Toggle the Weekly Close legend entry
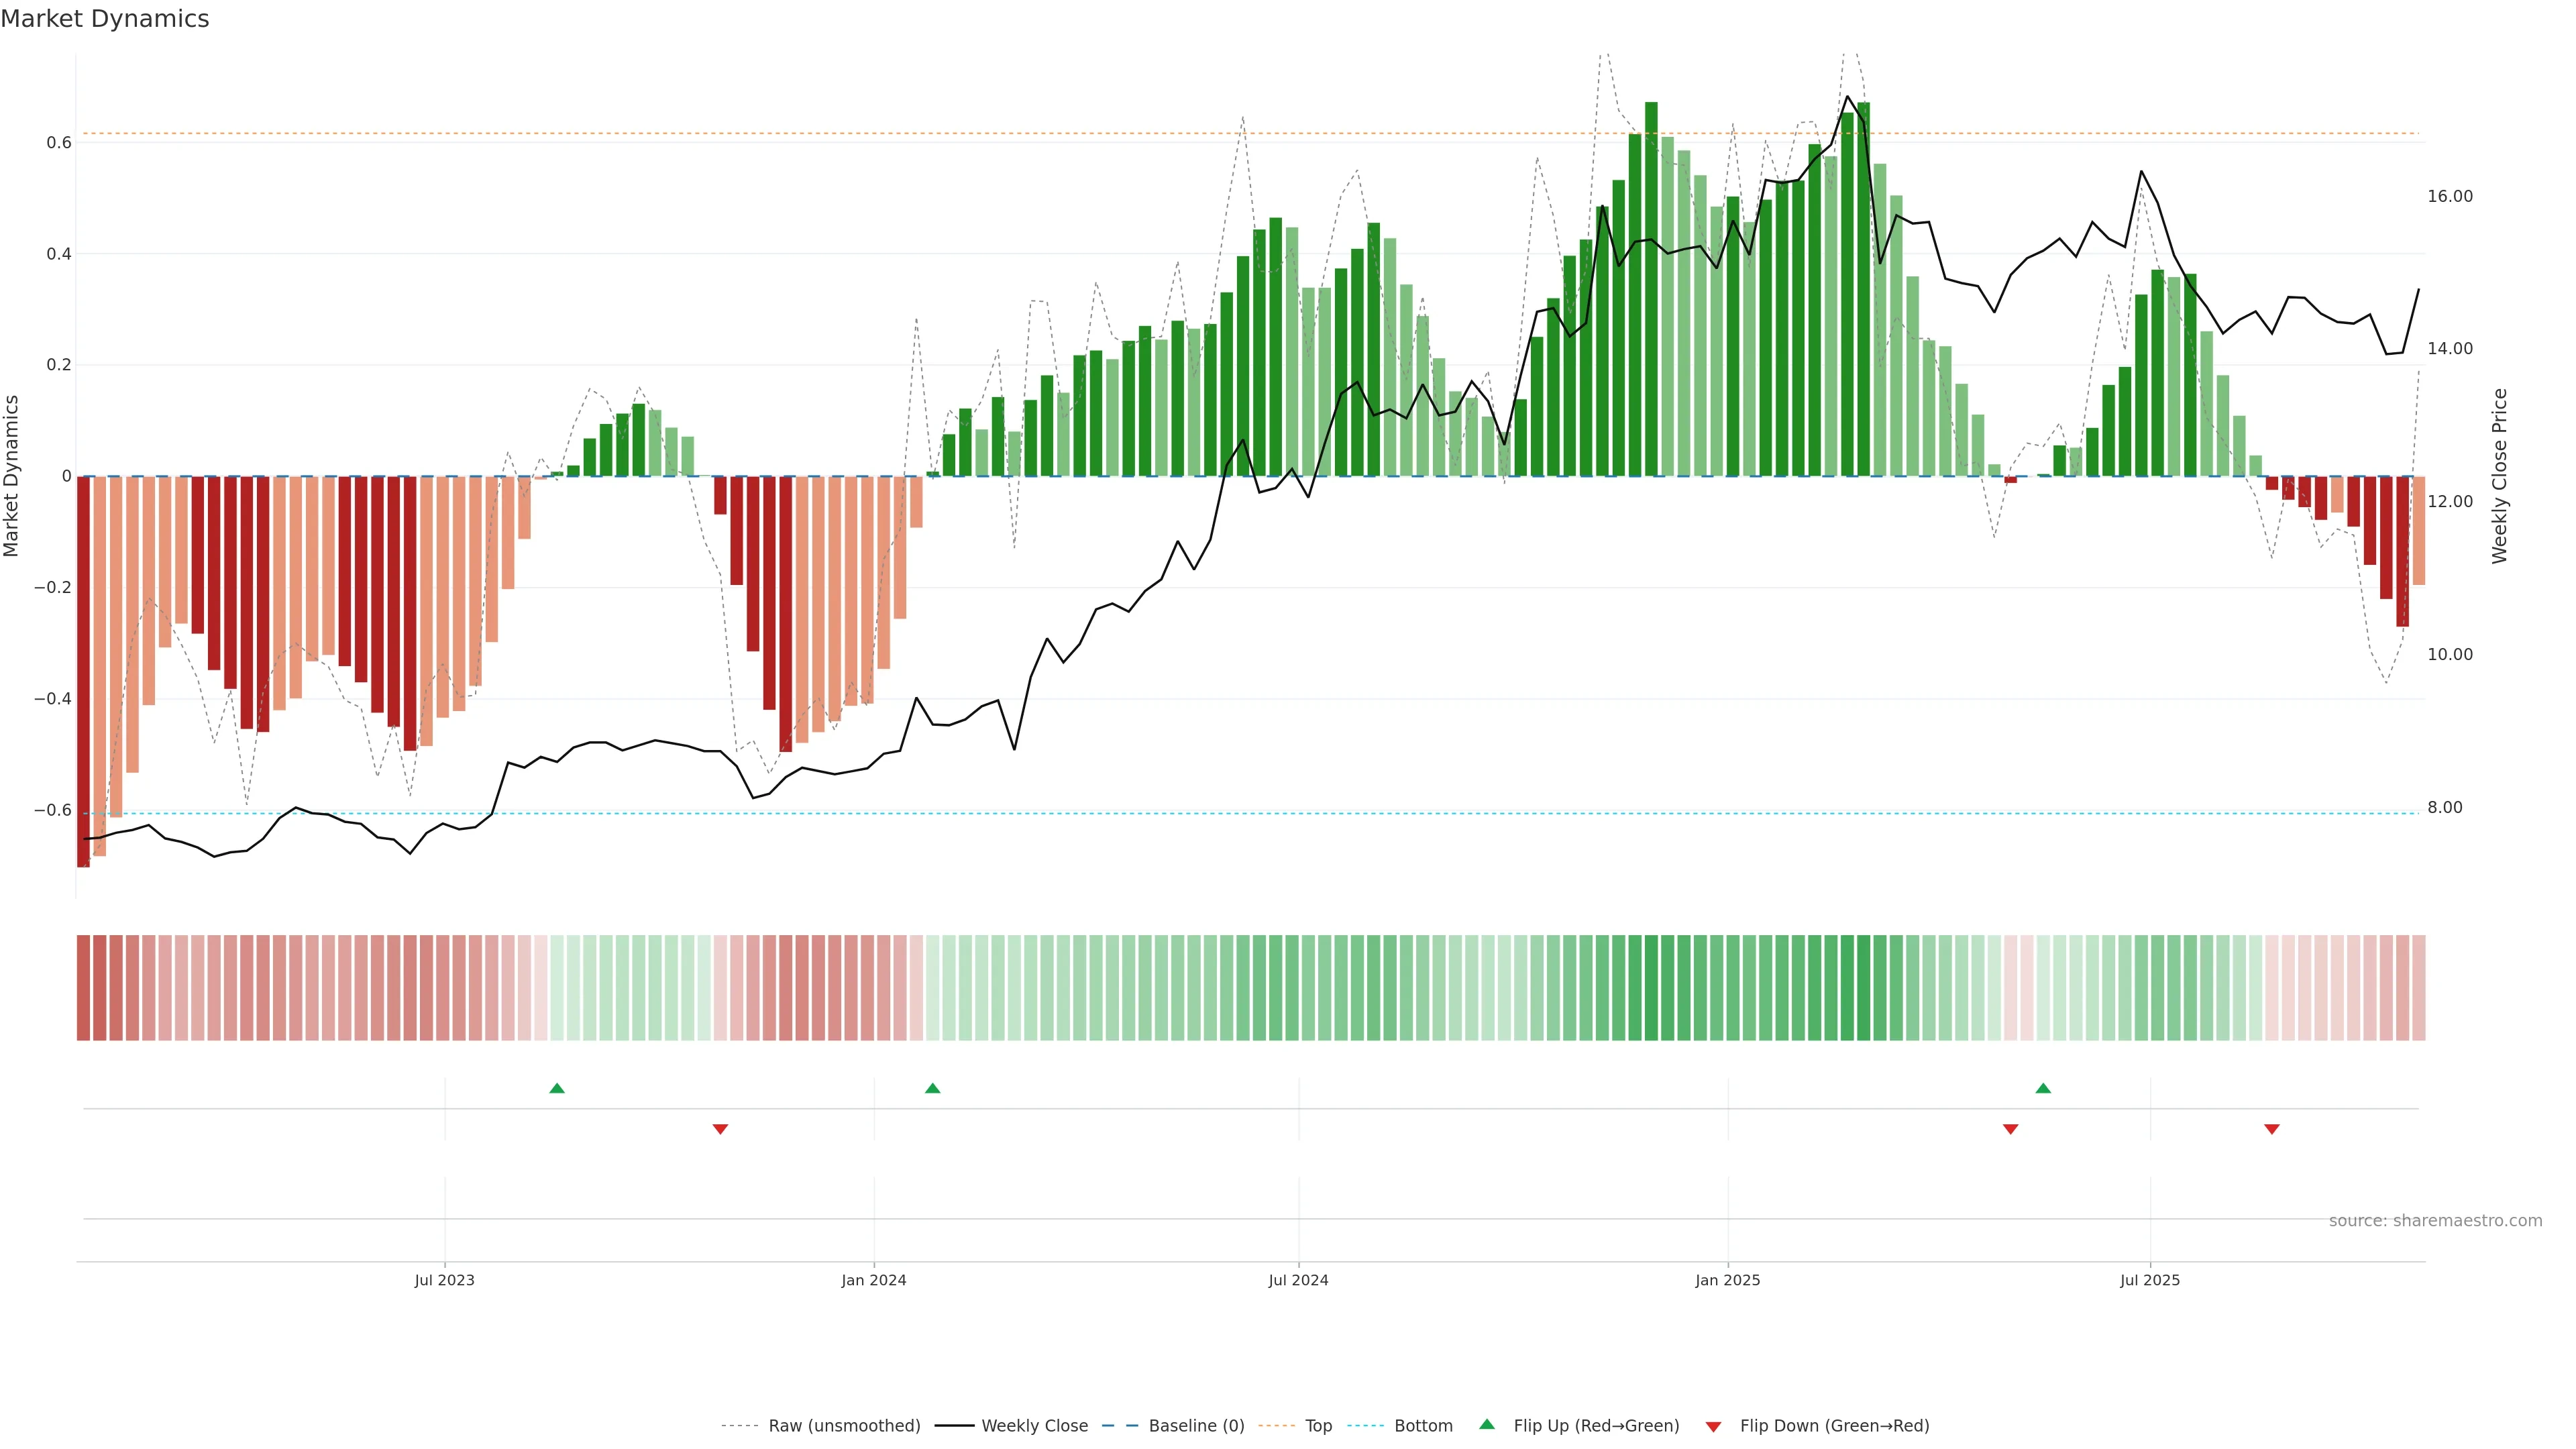2576x1449 pixels. pyautogui.click(x=1034, y=1425)
